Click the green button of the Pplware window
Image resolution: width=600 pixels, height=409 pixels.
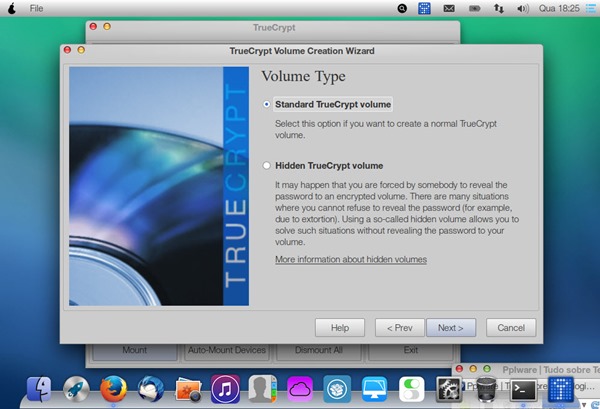487,369
